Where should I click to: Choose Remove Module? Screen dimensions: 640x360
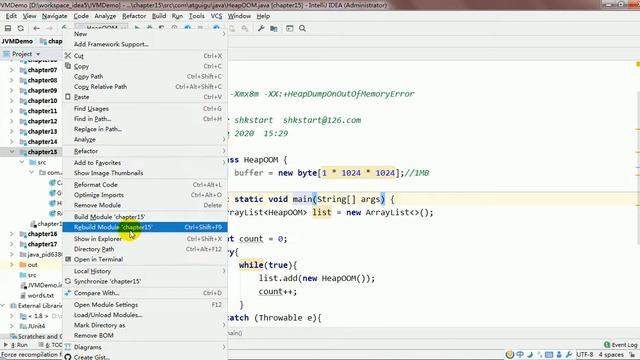pos(145,205)
